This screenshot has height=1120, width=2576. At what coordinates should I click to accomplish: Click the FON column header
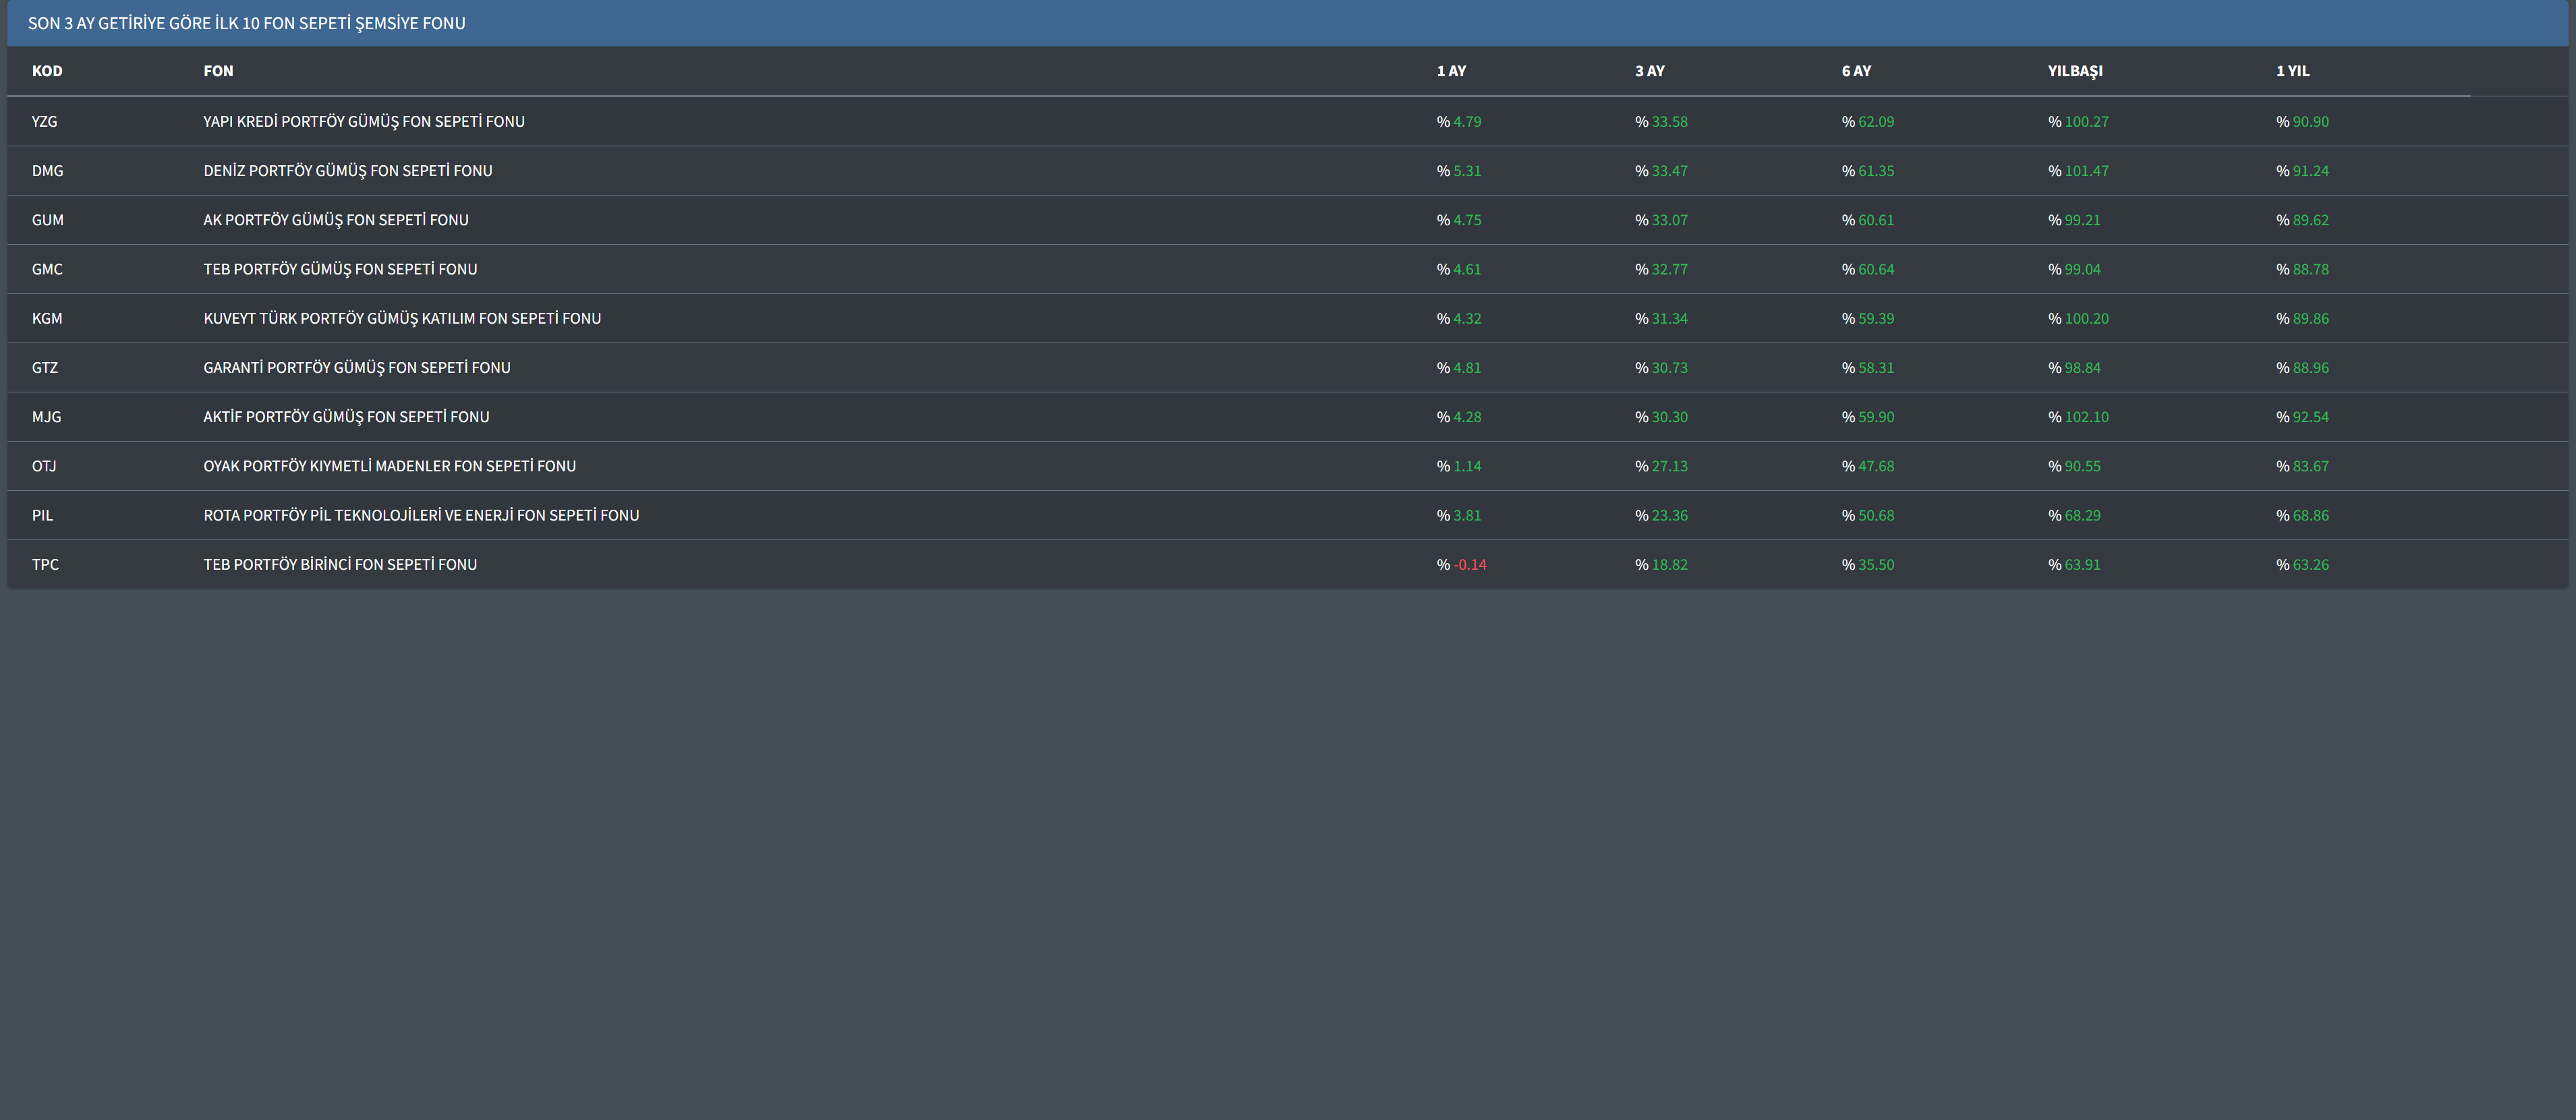pos(218,71)
